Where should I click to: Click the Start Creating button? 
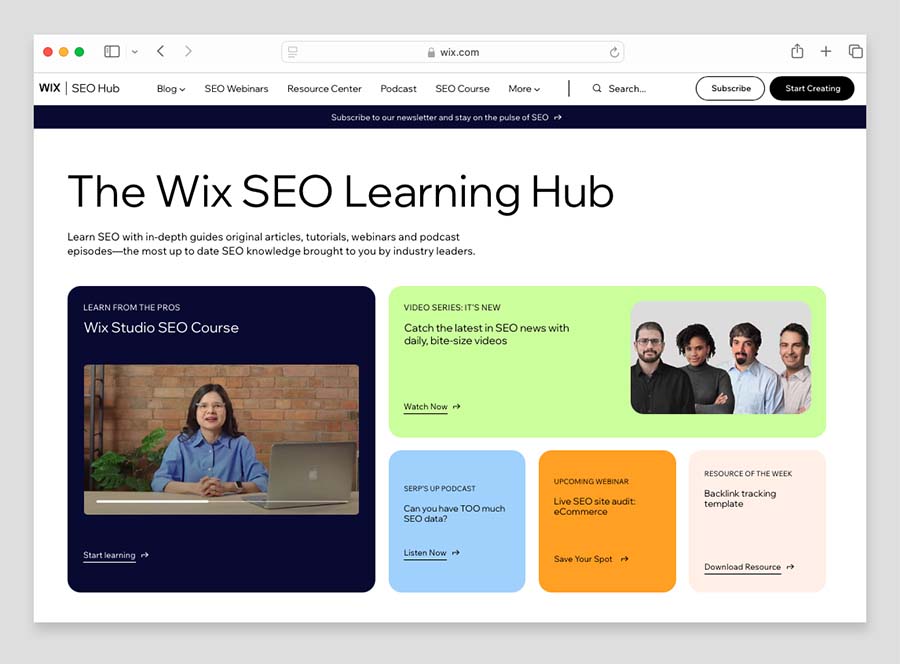point(812,88)
